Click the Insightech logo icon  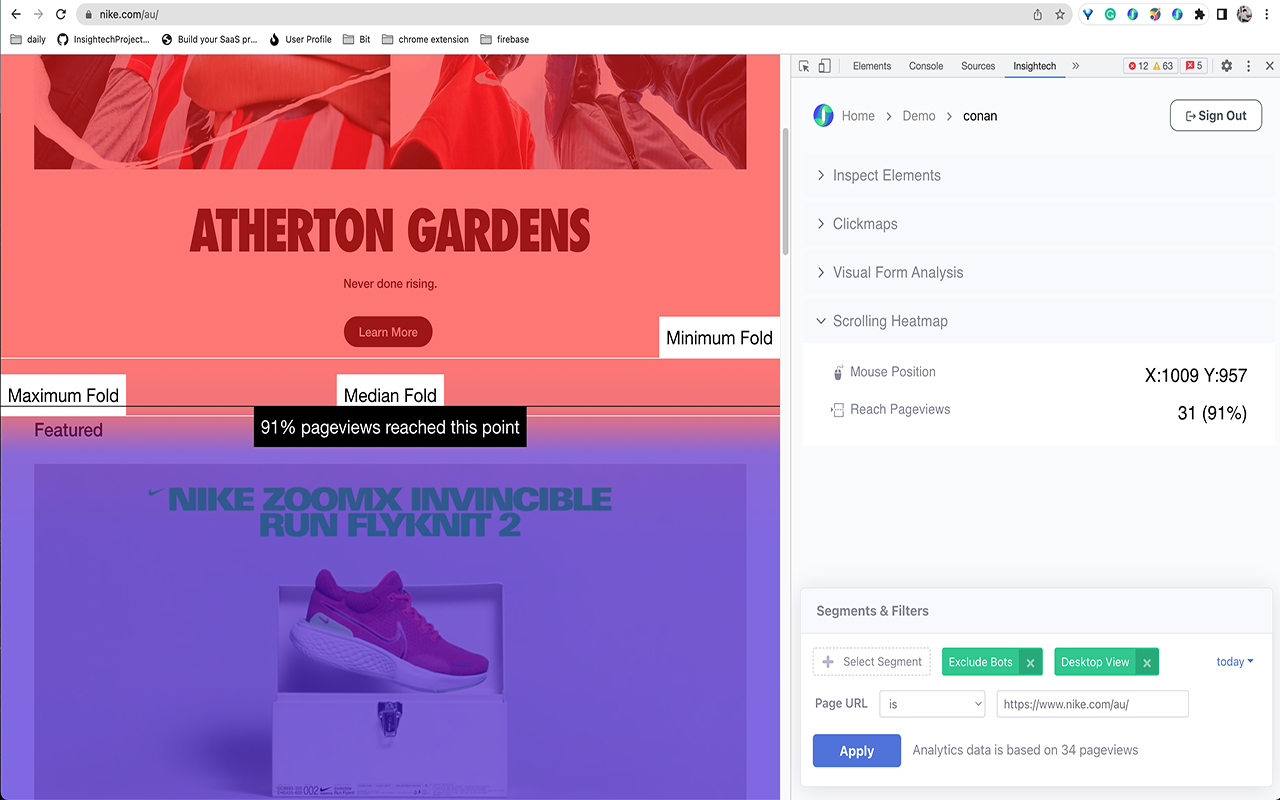pyautogui.click(x=823, y=115)
